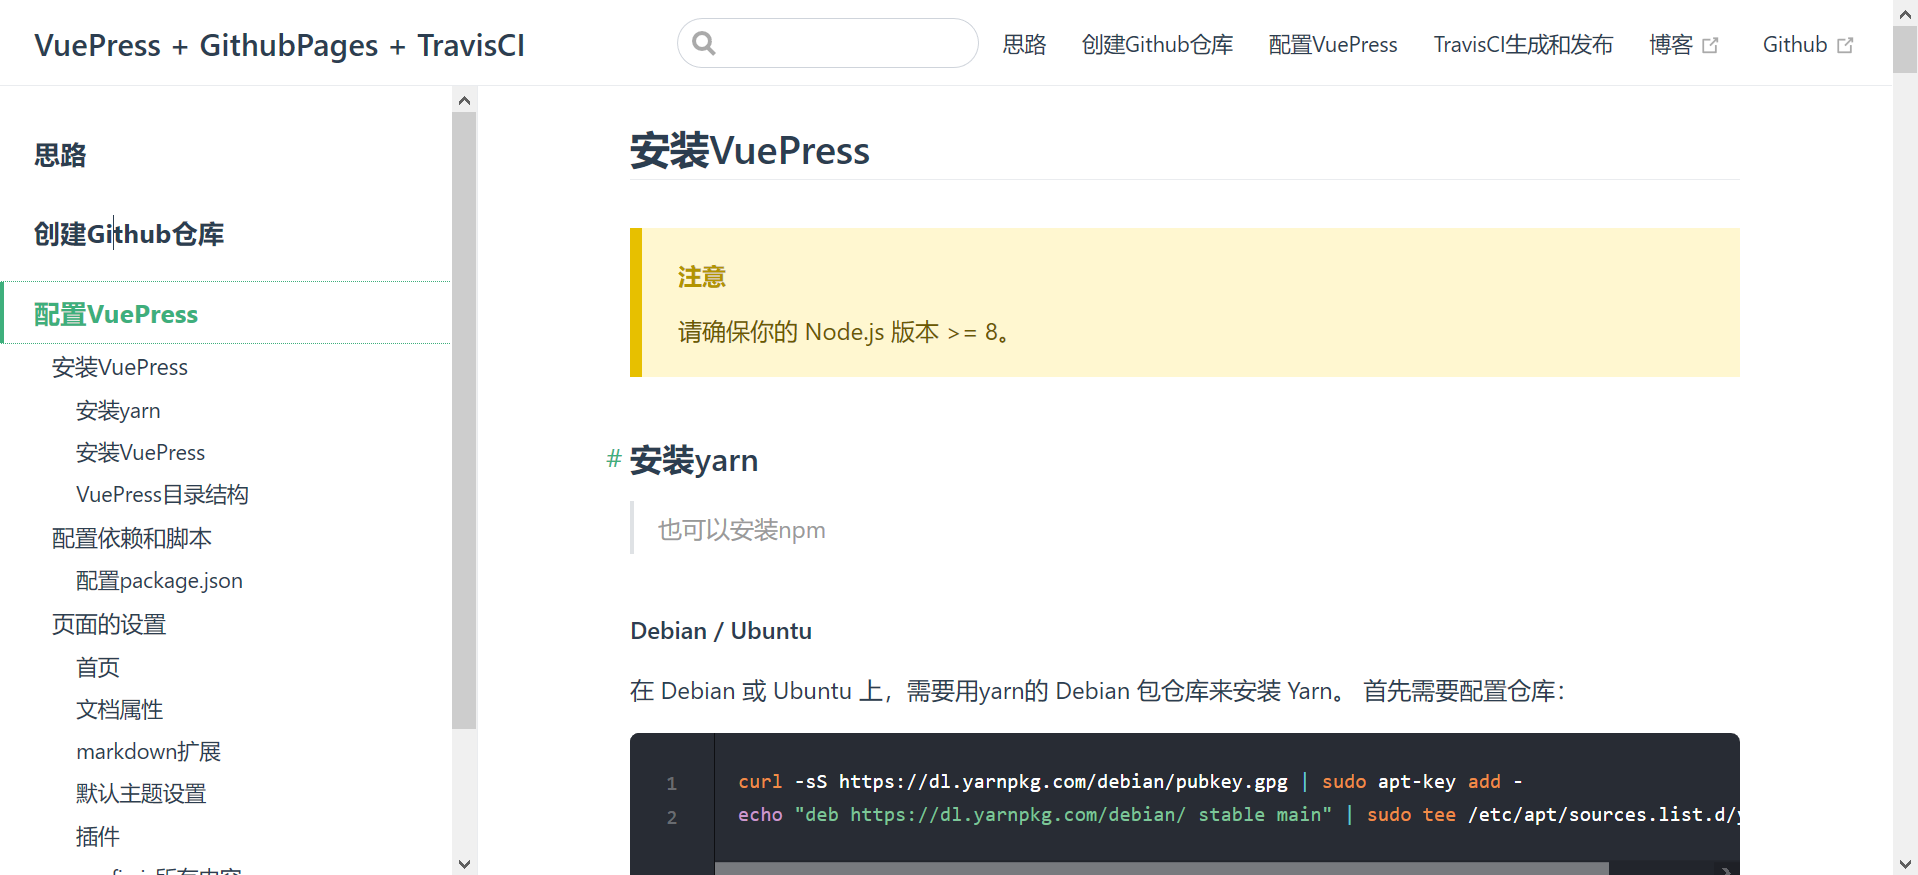Open TravisCI生成和发布 navbar item
Image resolution: width=1918 pixels, height=875 pixels.
pos(1523,45)
